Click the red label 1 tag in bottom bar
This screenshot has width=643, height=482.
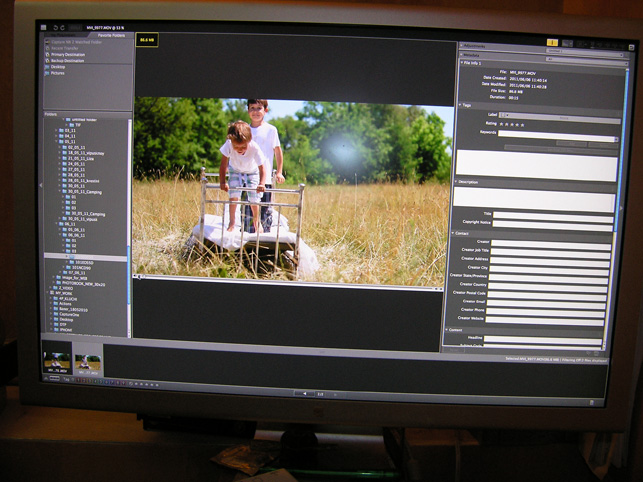point(79,380)
